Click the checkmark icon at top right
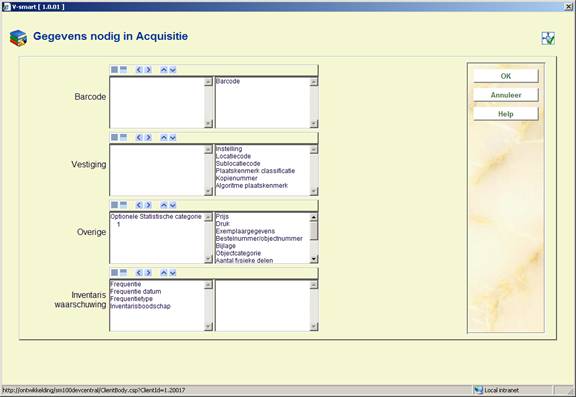 pos(548,38)
